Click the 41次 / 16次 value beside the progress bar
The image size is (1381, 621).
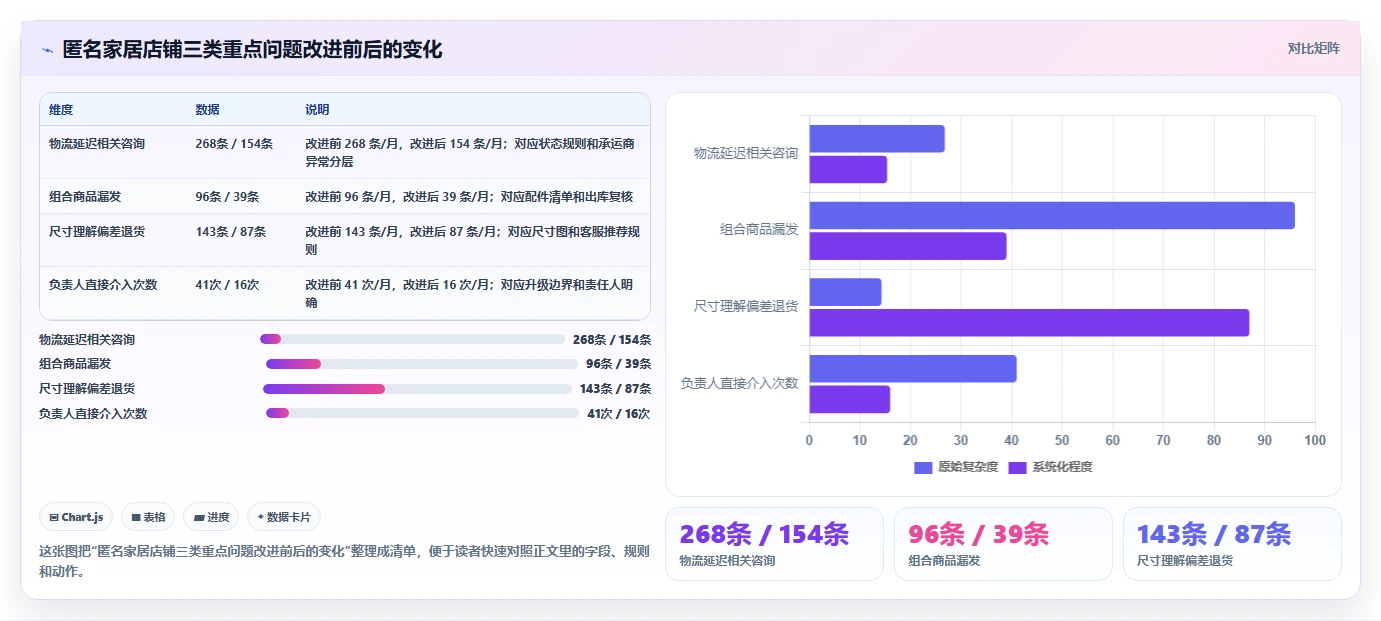pos(619,414)
